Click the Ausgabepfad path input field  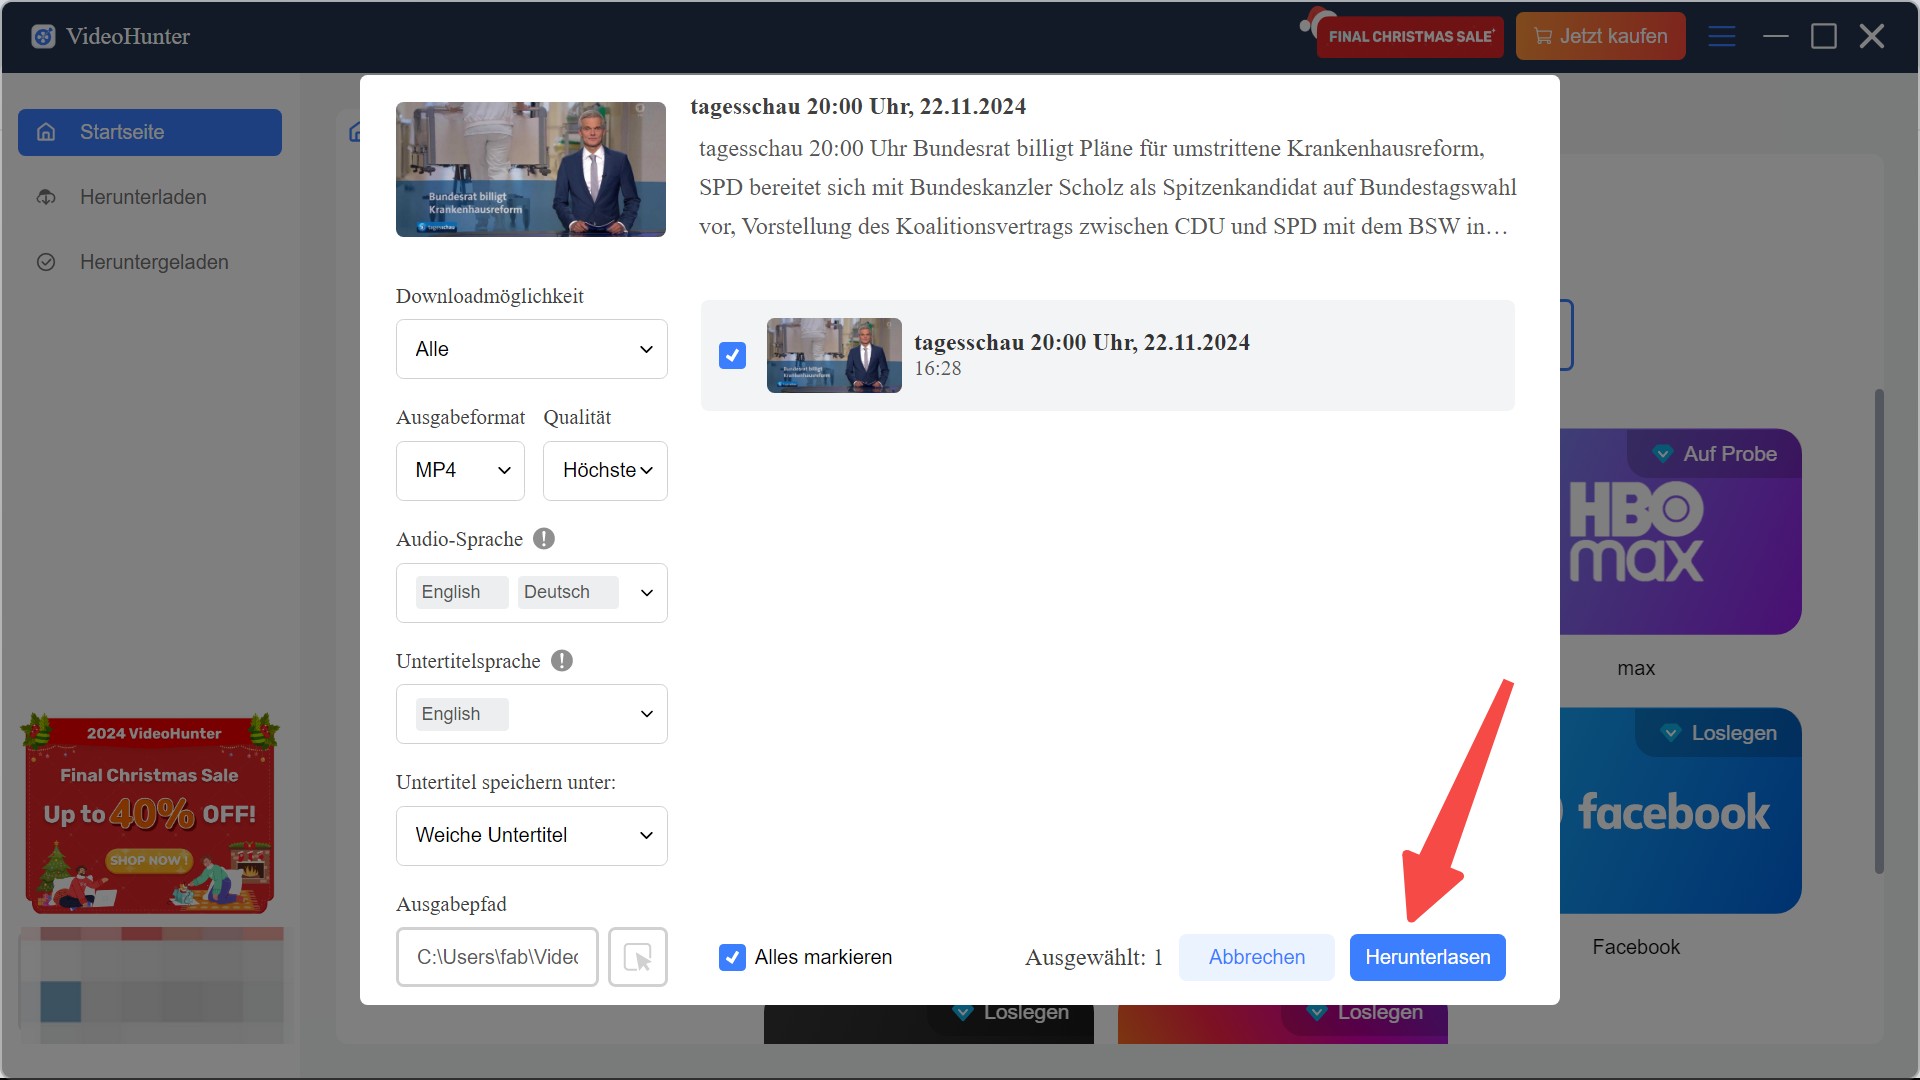pos(497,957)
